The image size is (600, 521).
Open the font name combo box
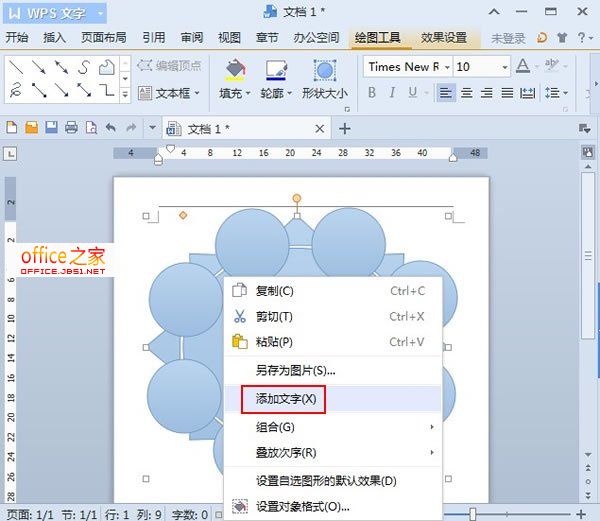point(408,67)
